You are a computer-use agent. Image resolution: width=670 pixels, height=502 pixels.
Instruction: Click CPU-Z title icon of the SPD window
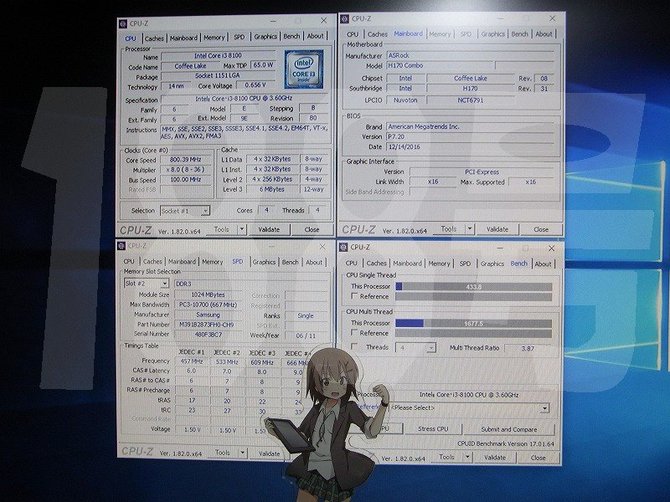pyautogui.click(x=121, y=246)
